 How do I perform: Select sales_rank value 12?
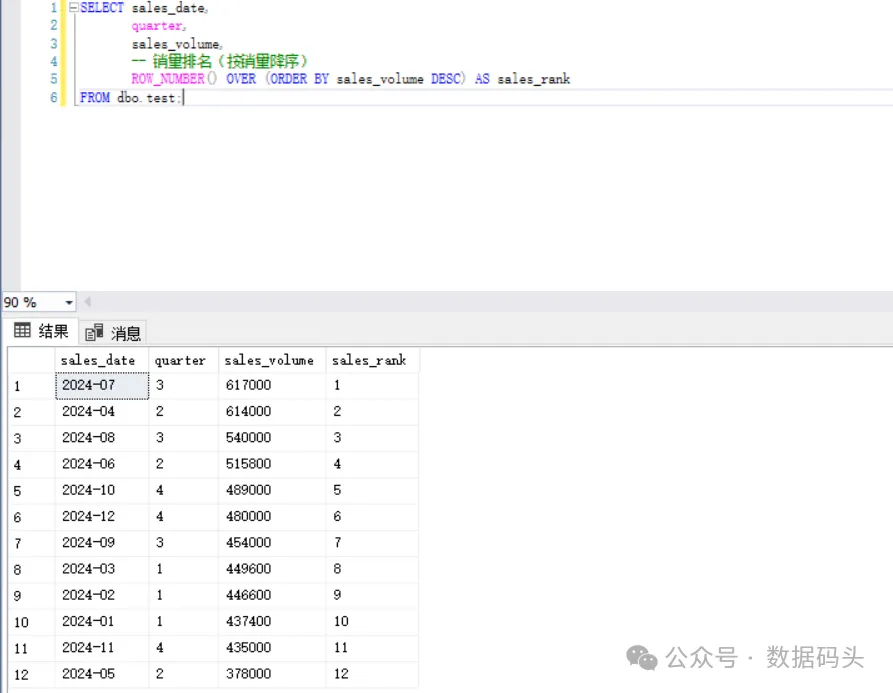tap(372, 674)
